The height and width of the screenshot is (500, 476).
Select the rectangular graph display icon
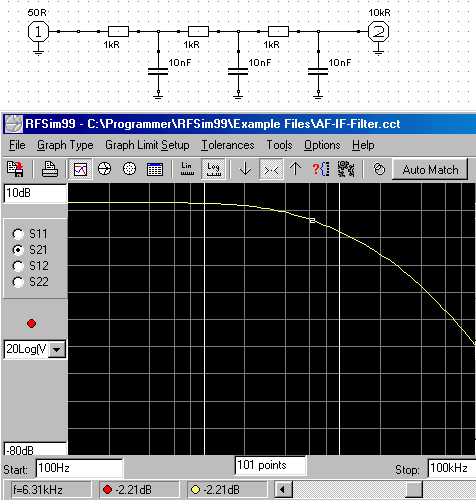point(80,169)
